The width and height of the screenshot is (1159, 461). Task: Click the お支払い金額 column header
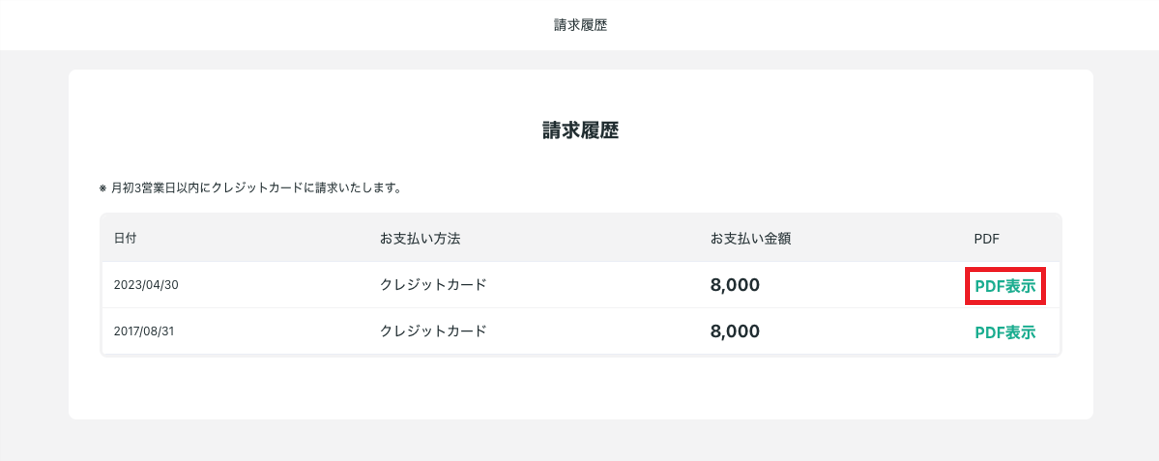pyautogui.click(x=751, y=239)
